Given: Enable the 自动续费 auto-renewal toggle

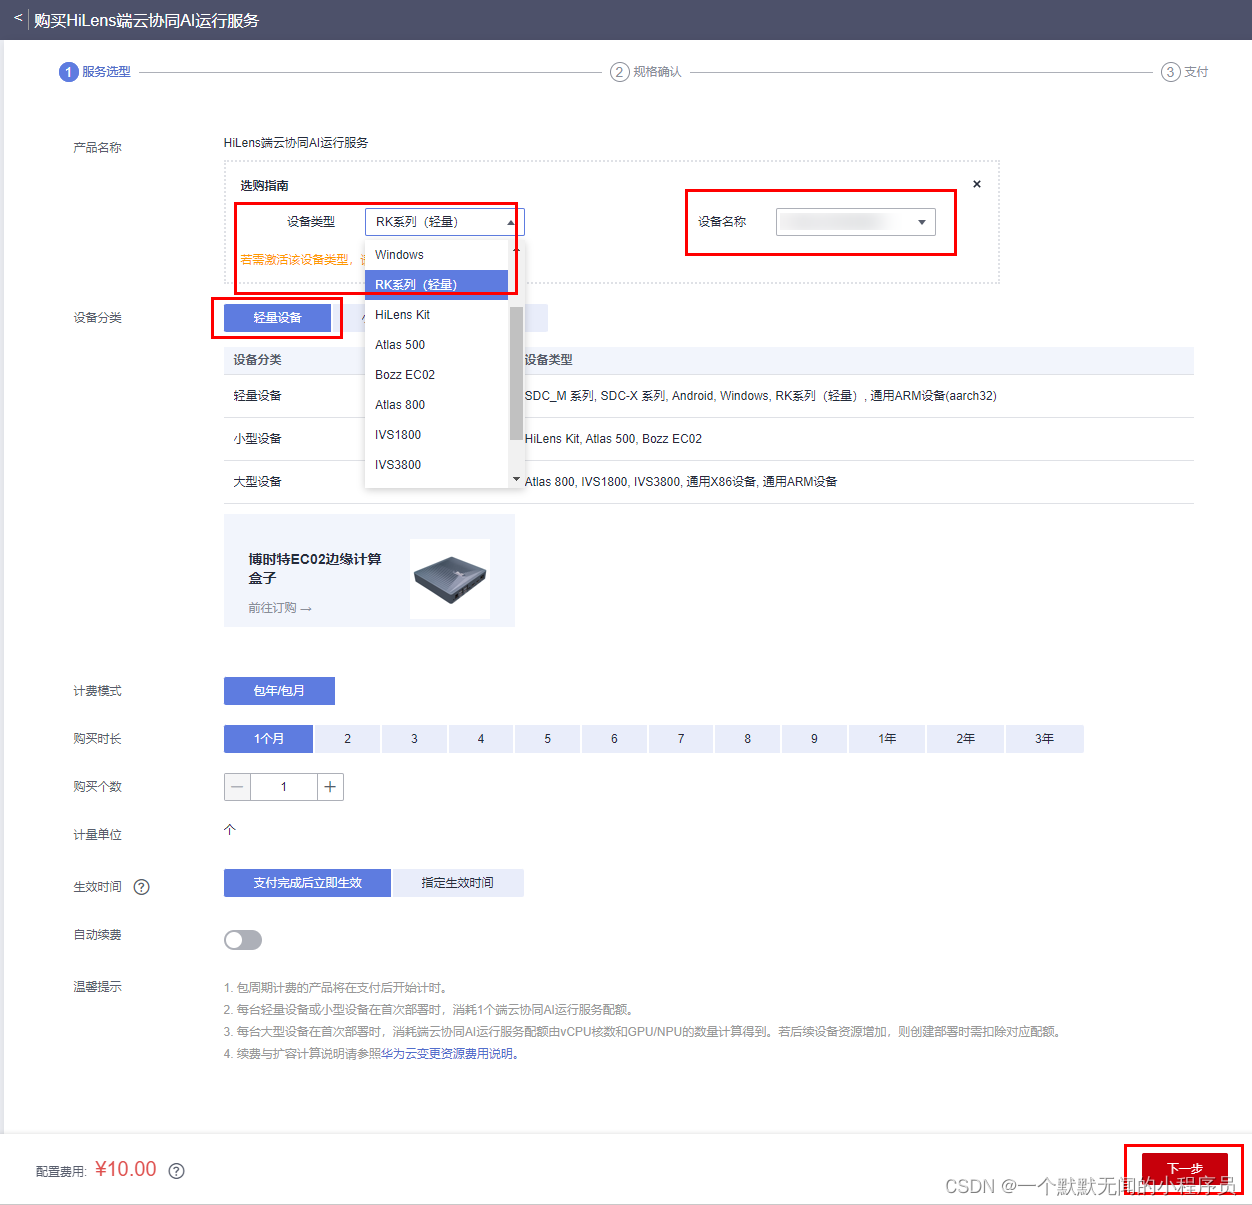Looking at the screenshot, I should (x=243, y=940).
